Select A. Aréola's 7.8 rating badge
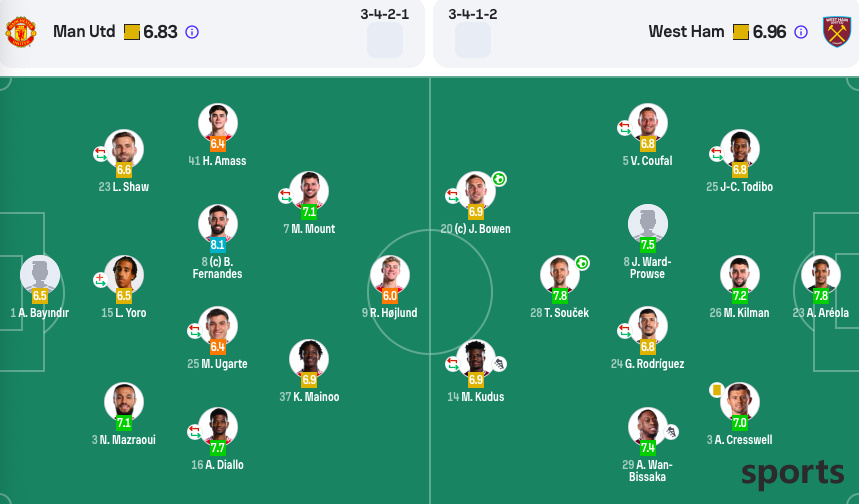The height and width of the screenshot is (504, 859). coord(821,296)
